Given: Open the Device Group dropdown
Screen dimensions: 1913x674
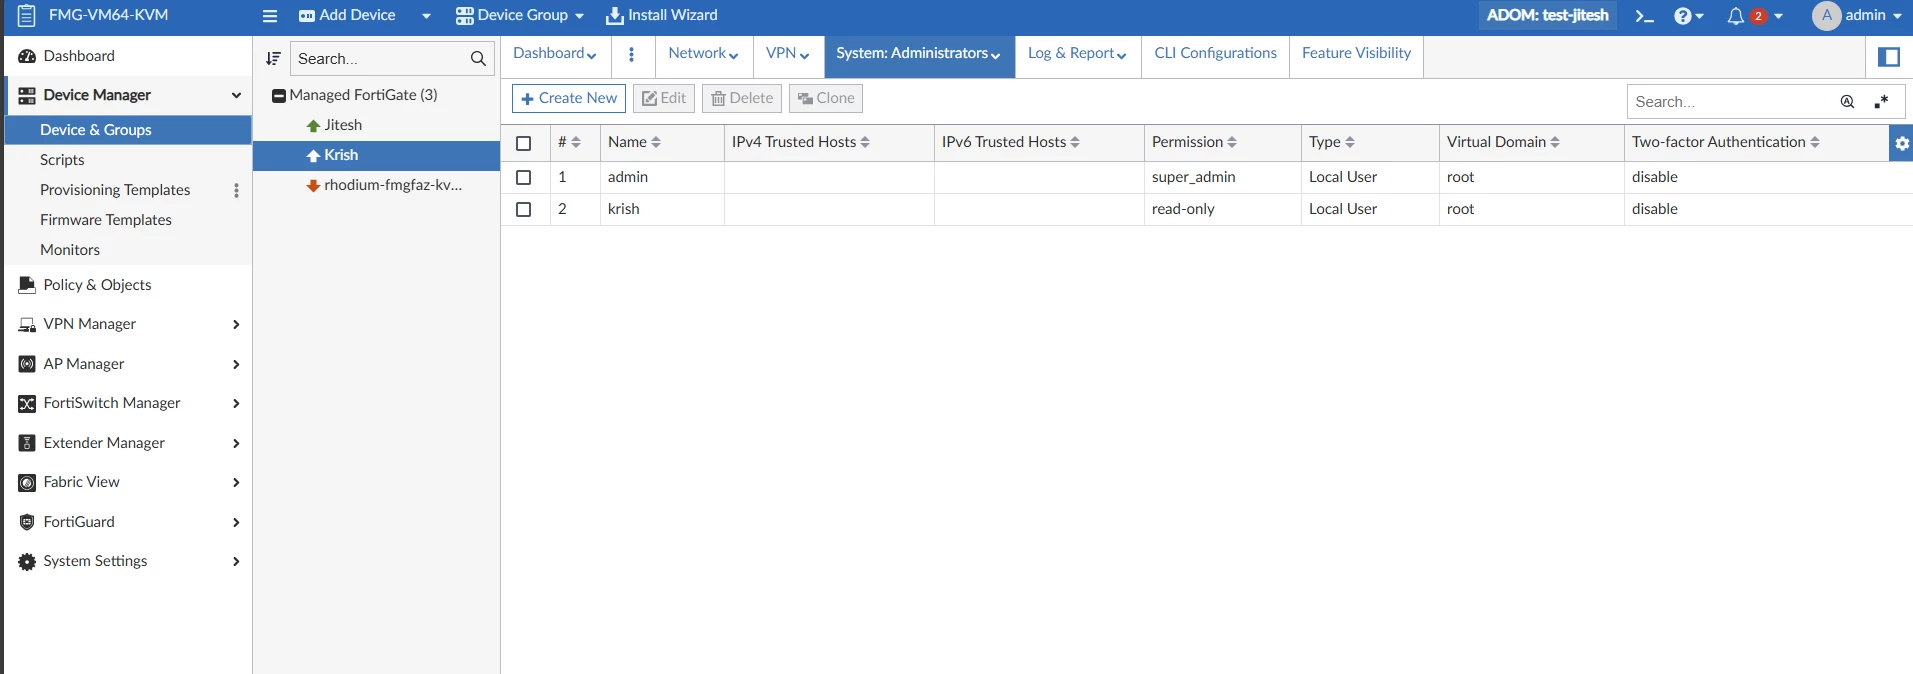Looking at the screenshot, I should pos(519,16).
